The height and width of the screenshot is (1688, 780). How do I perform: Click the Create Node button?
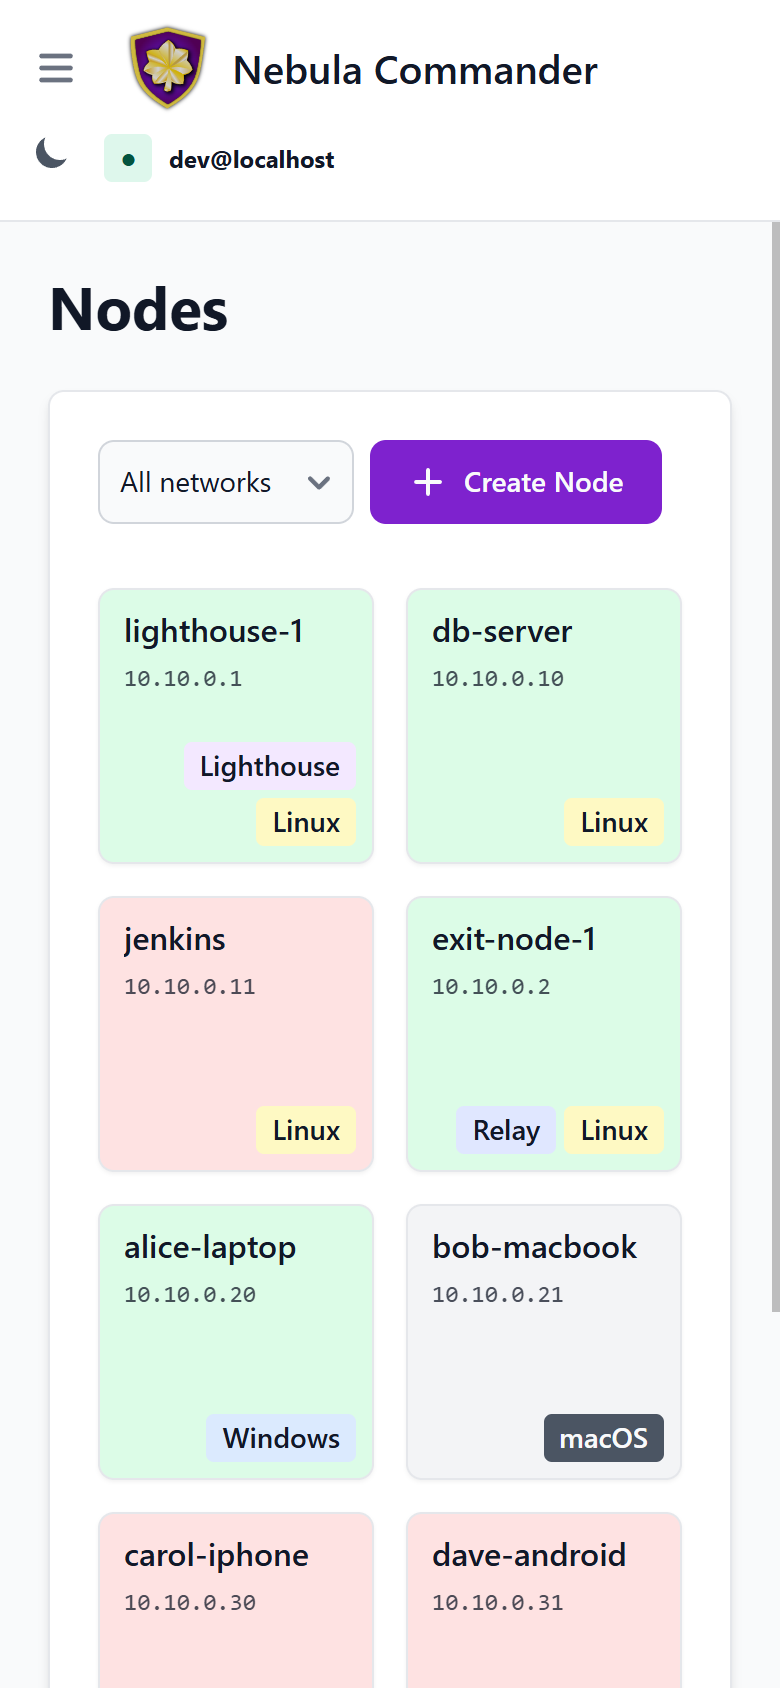point(516,482)
